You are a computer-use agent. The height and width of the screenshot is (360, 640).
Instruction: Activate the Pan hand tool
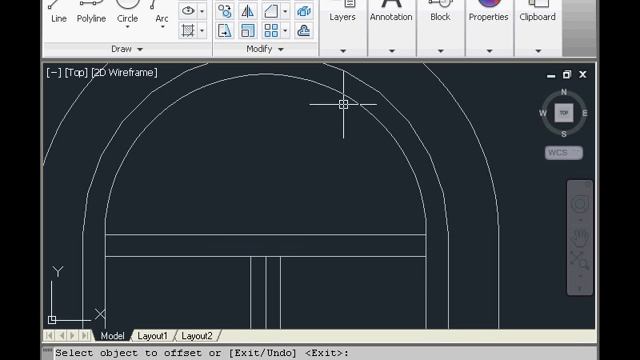click(x=580, y=237)
